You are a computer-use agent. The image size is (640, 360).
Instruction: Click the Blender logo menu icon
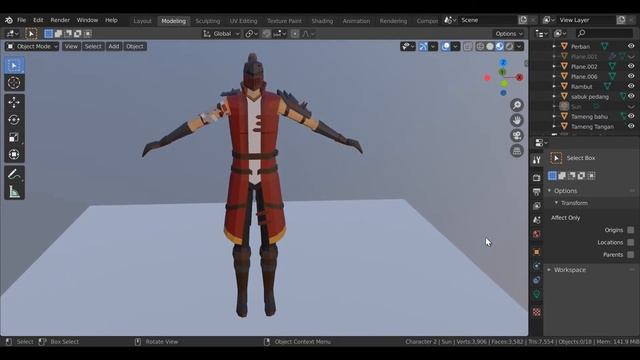pyautogui.click(x=9, y=20)
